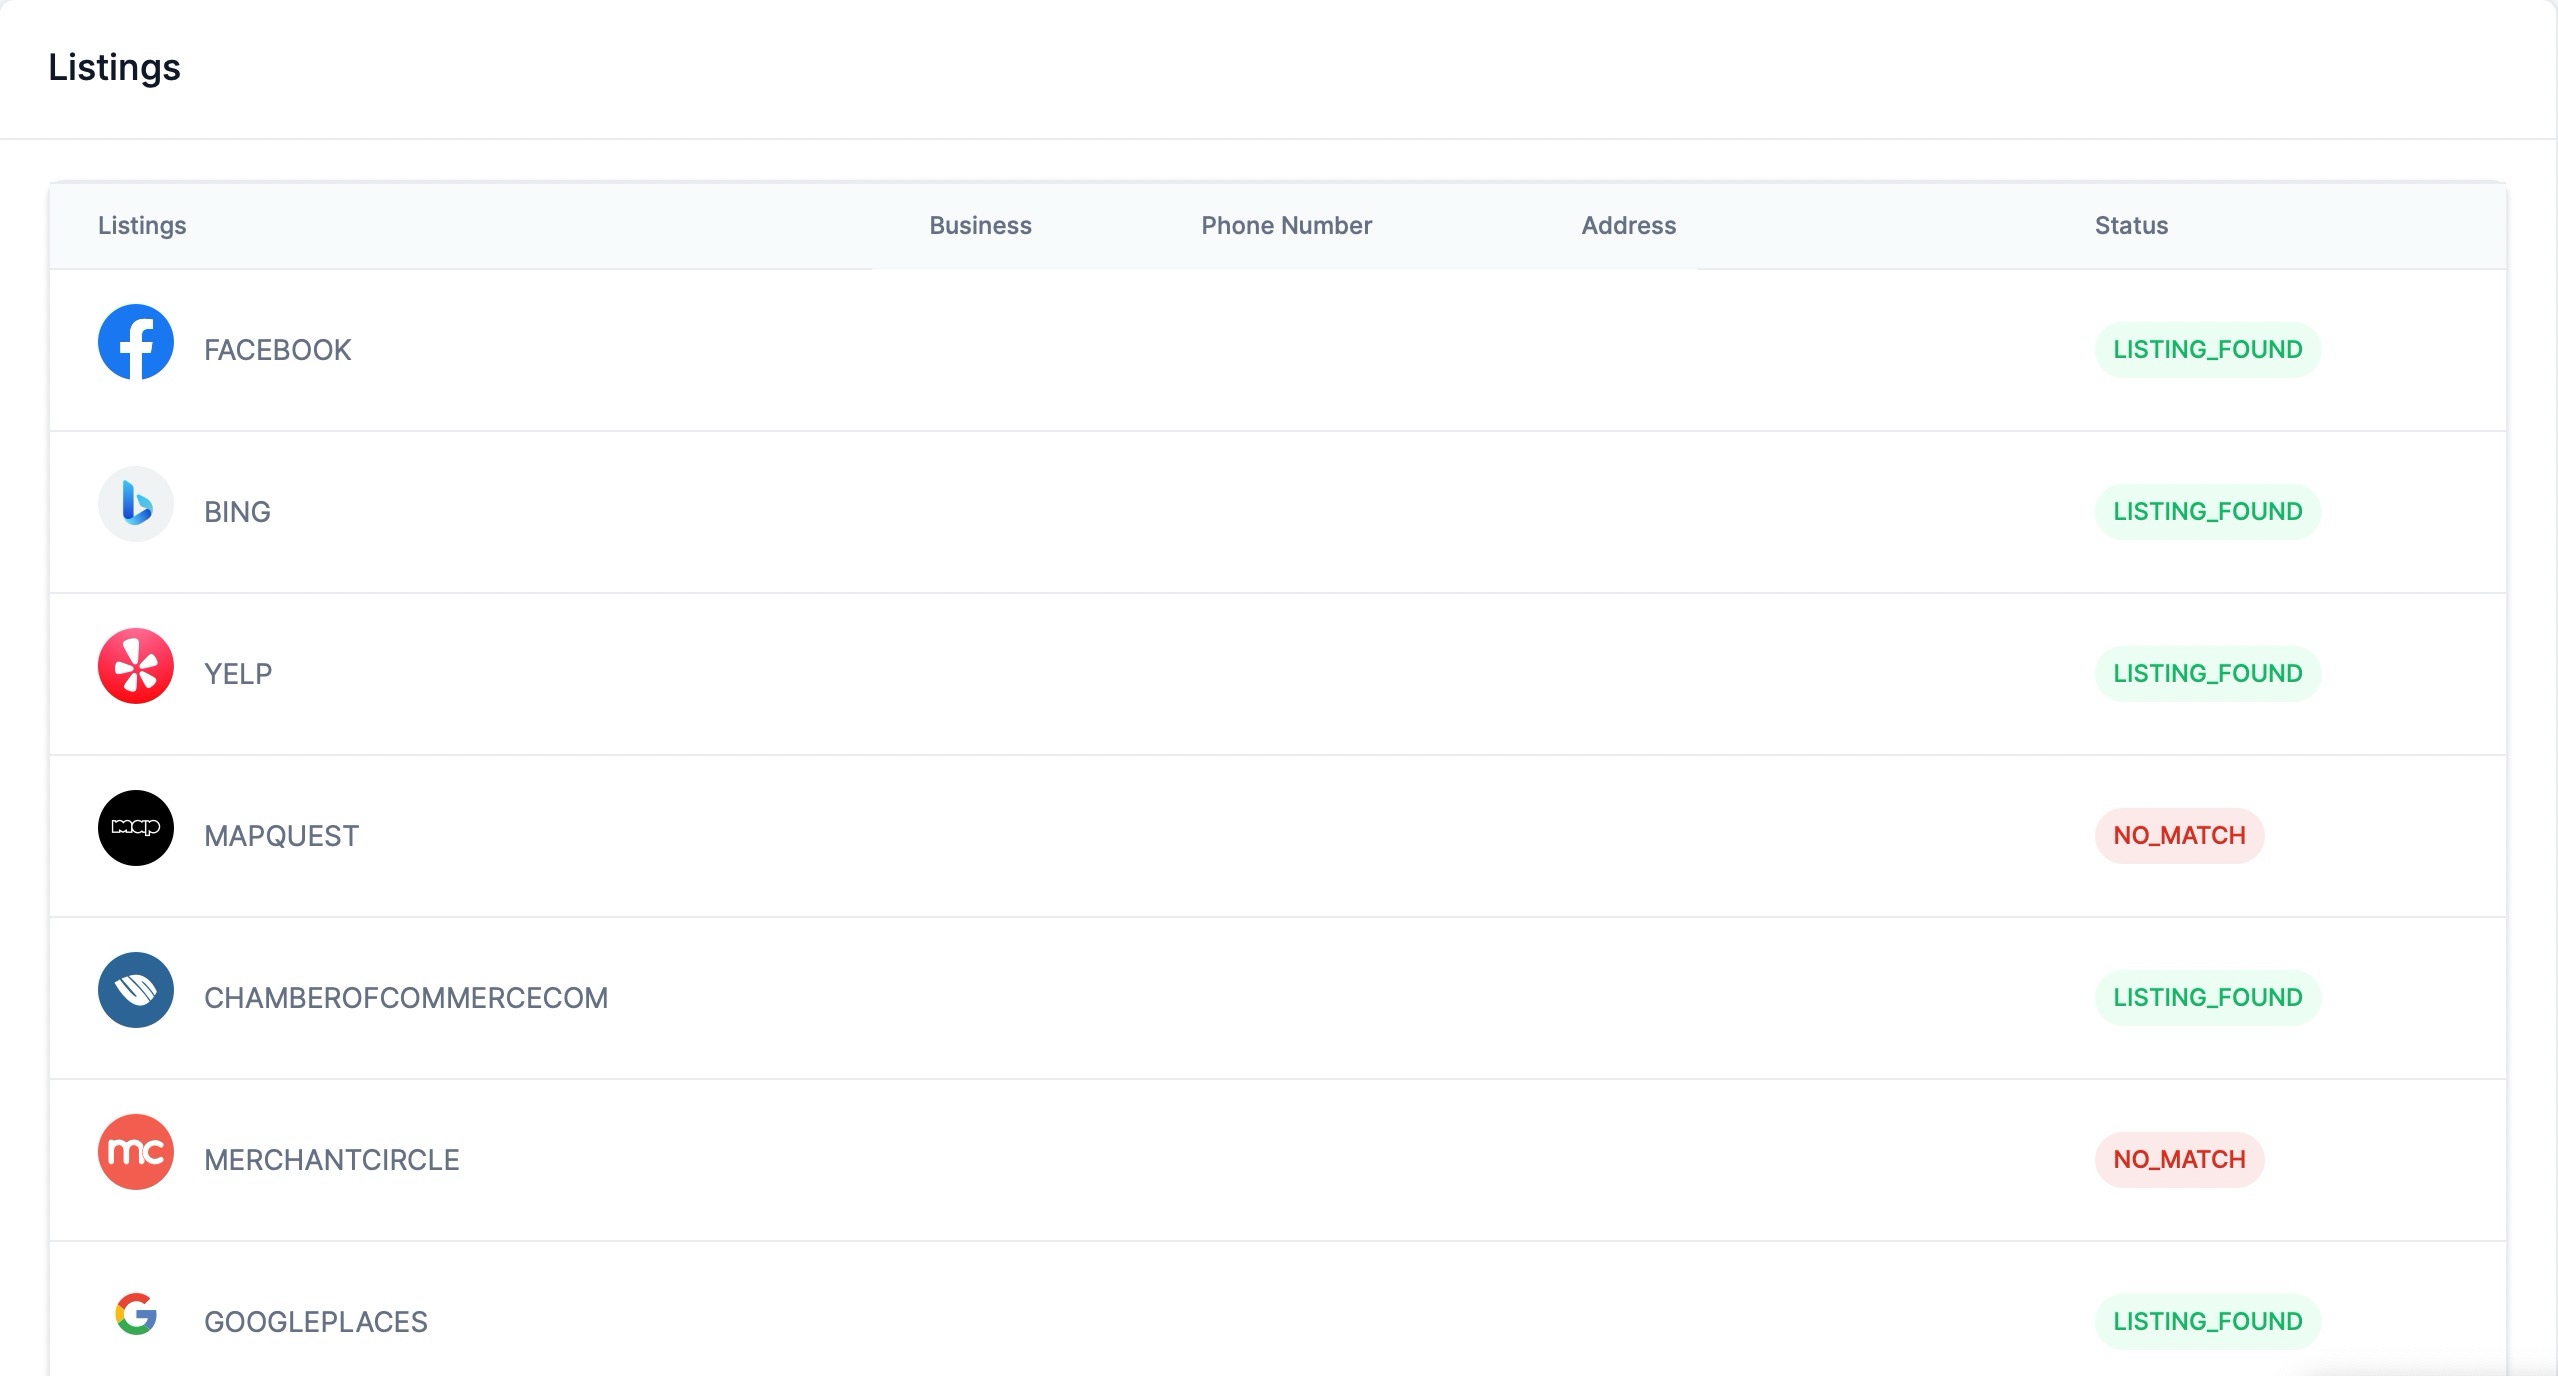The height and width of the screenshot is (1376, 2558).
Task: Click the Google Places logo icon
Action: click(136, 1314)
